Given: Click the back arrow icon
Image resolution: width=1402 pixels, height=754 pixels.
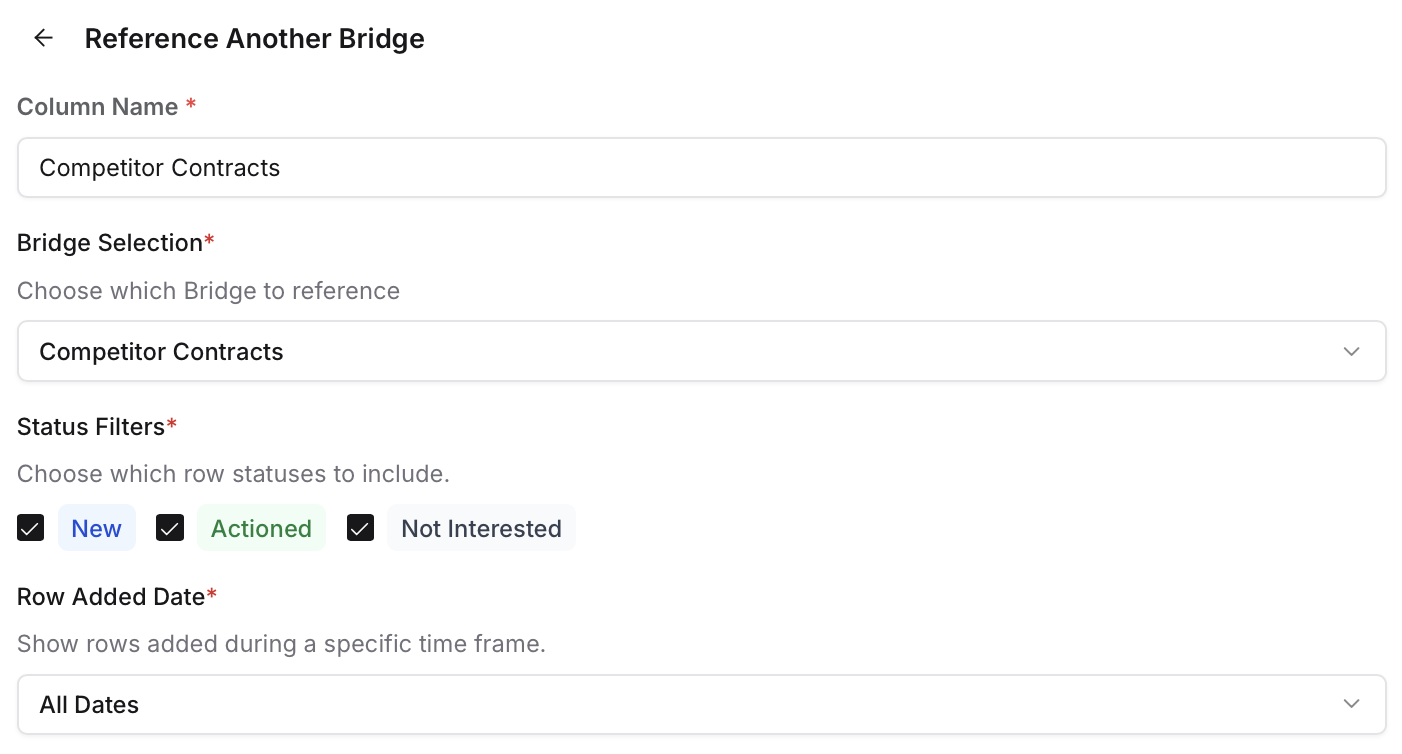Looking at the screenshot, I should 43,37.
